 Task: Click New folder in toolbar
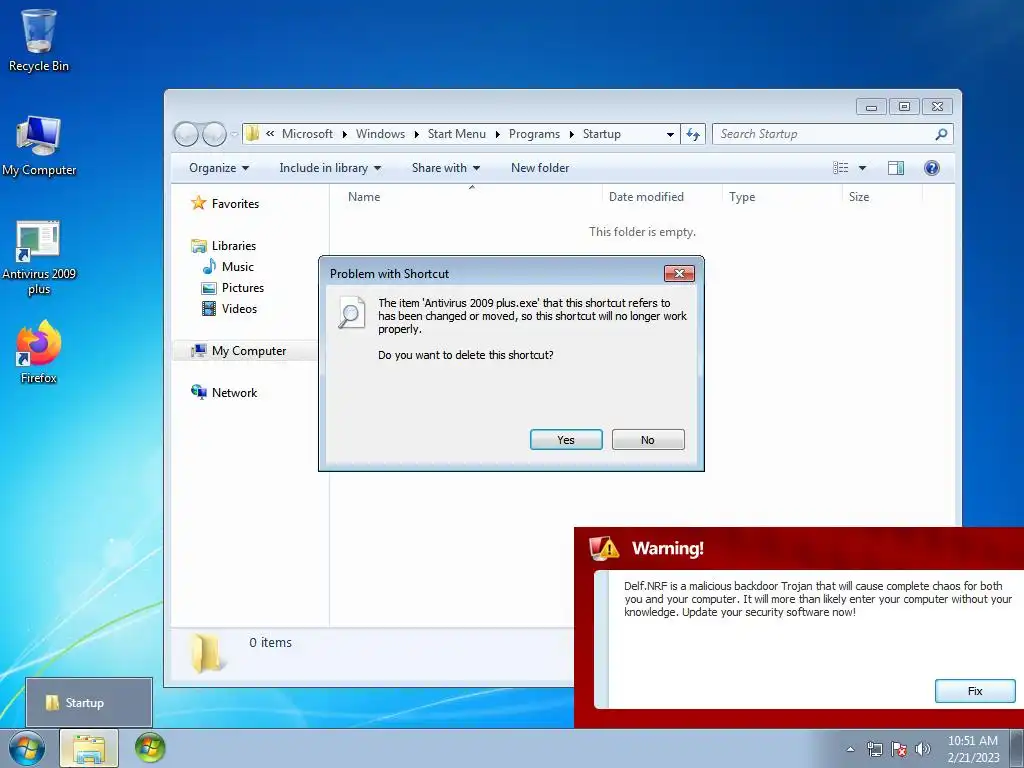pyautogui.click(x=539, y=168)
